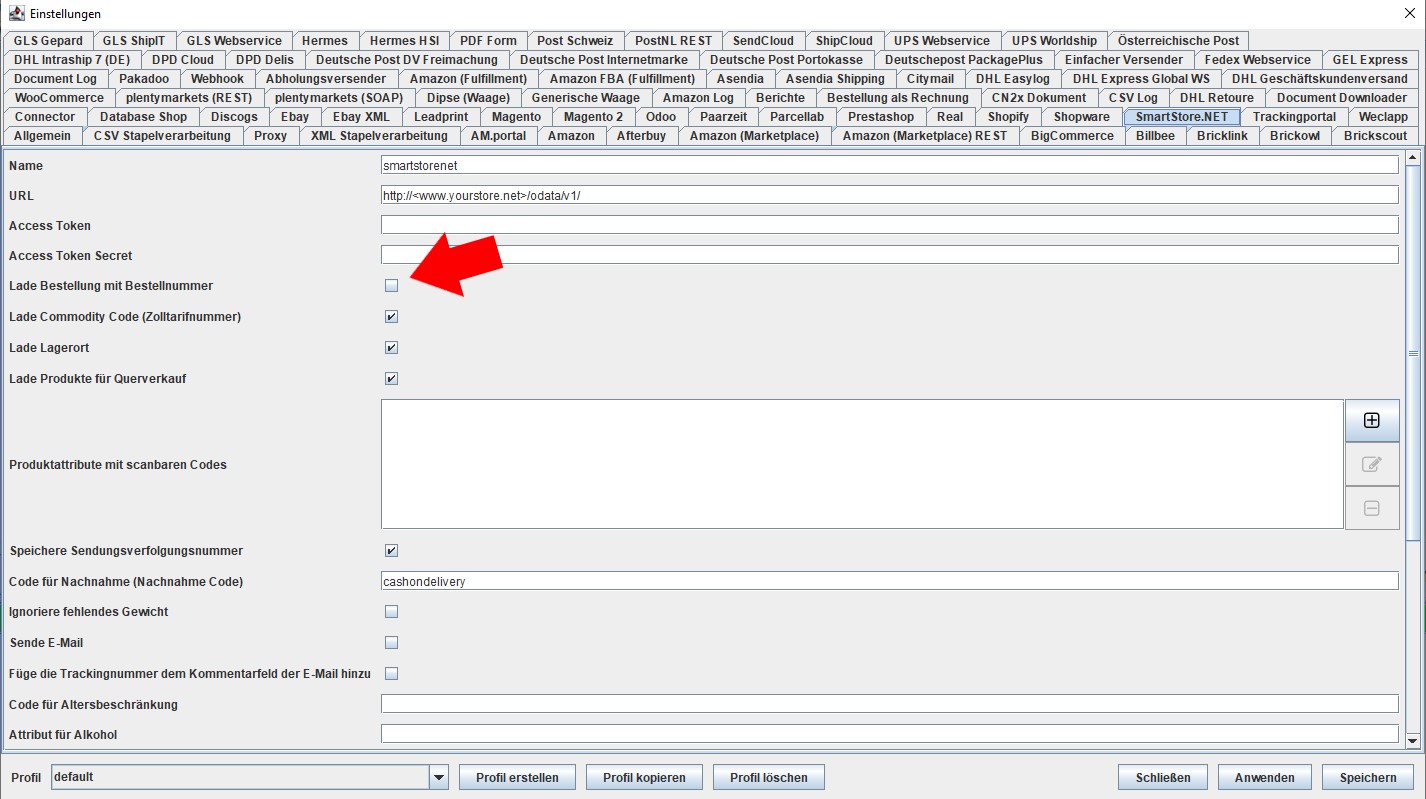Click the scrollbar down arrow
Screen dimensions: 1426x799
(x=1413, y=741)
